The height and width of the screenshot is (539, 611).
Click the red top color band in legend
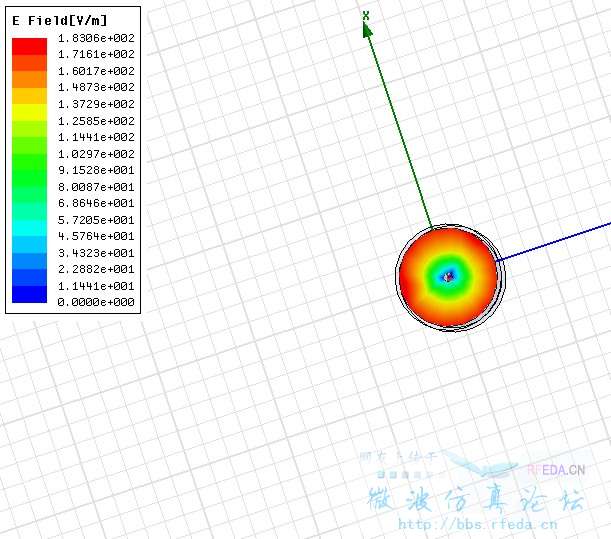click(x=30, y=46)
